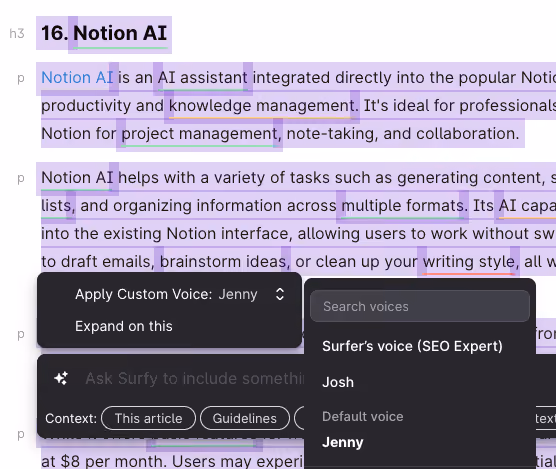Viewport: 556px width, 469px height.
Task: Click the underlined phrase multiple formats
Action: [402, 206]
